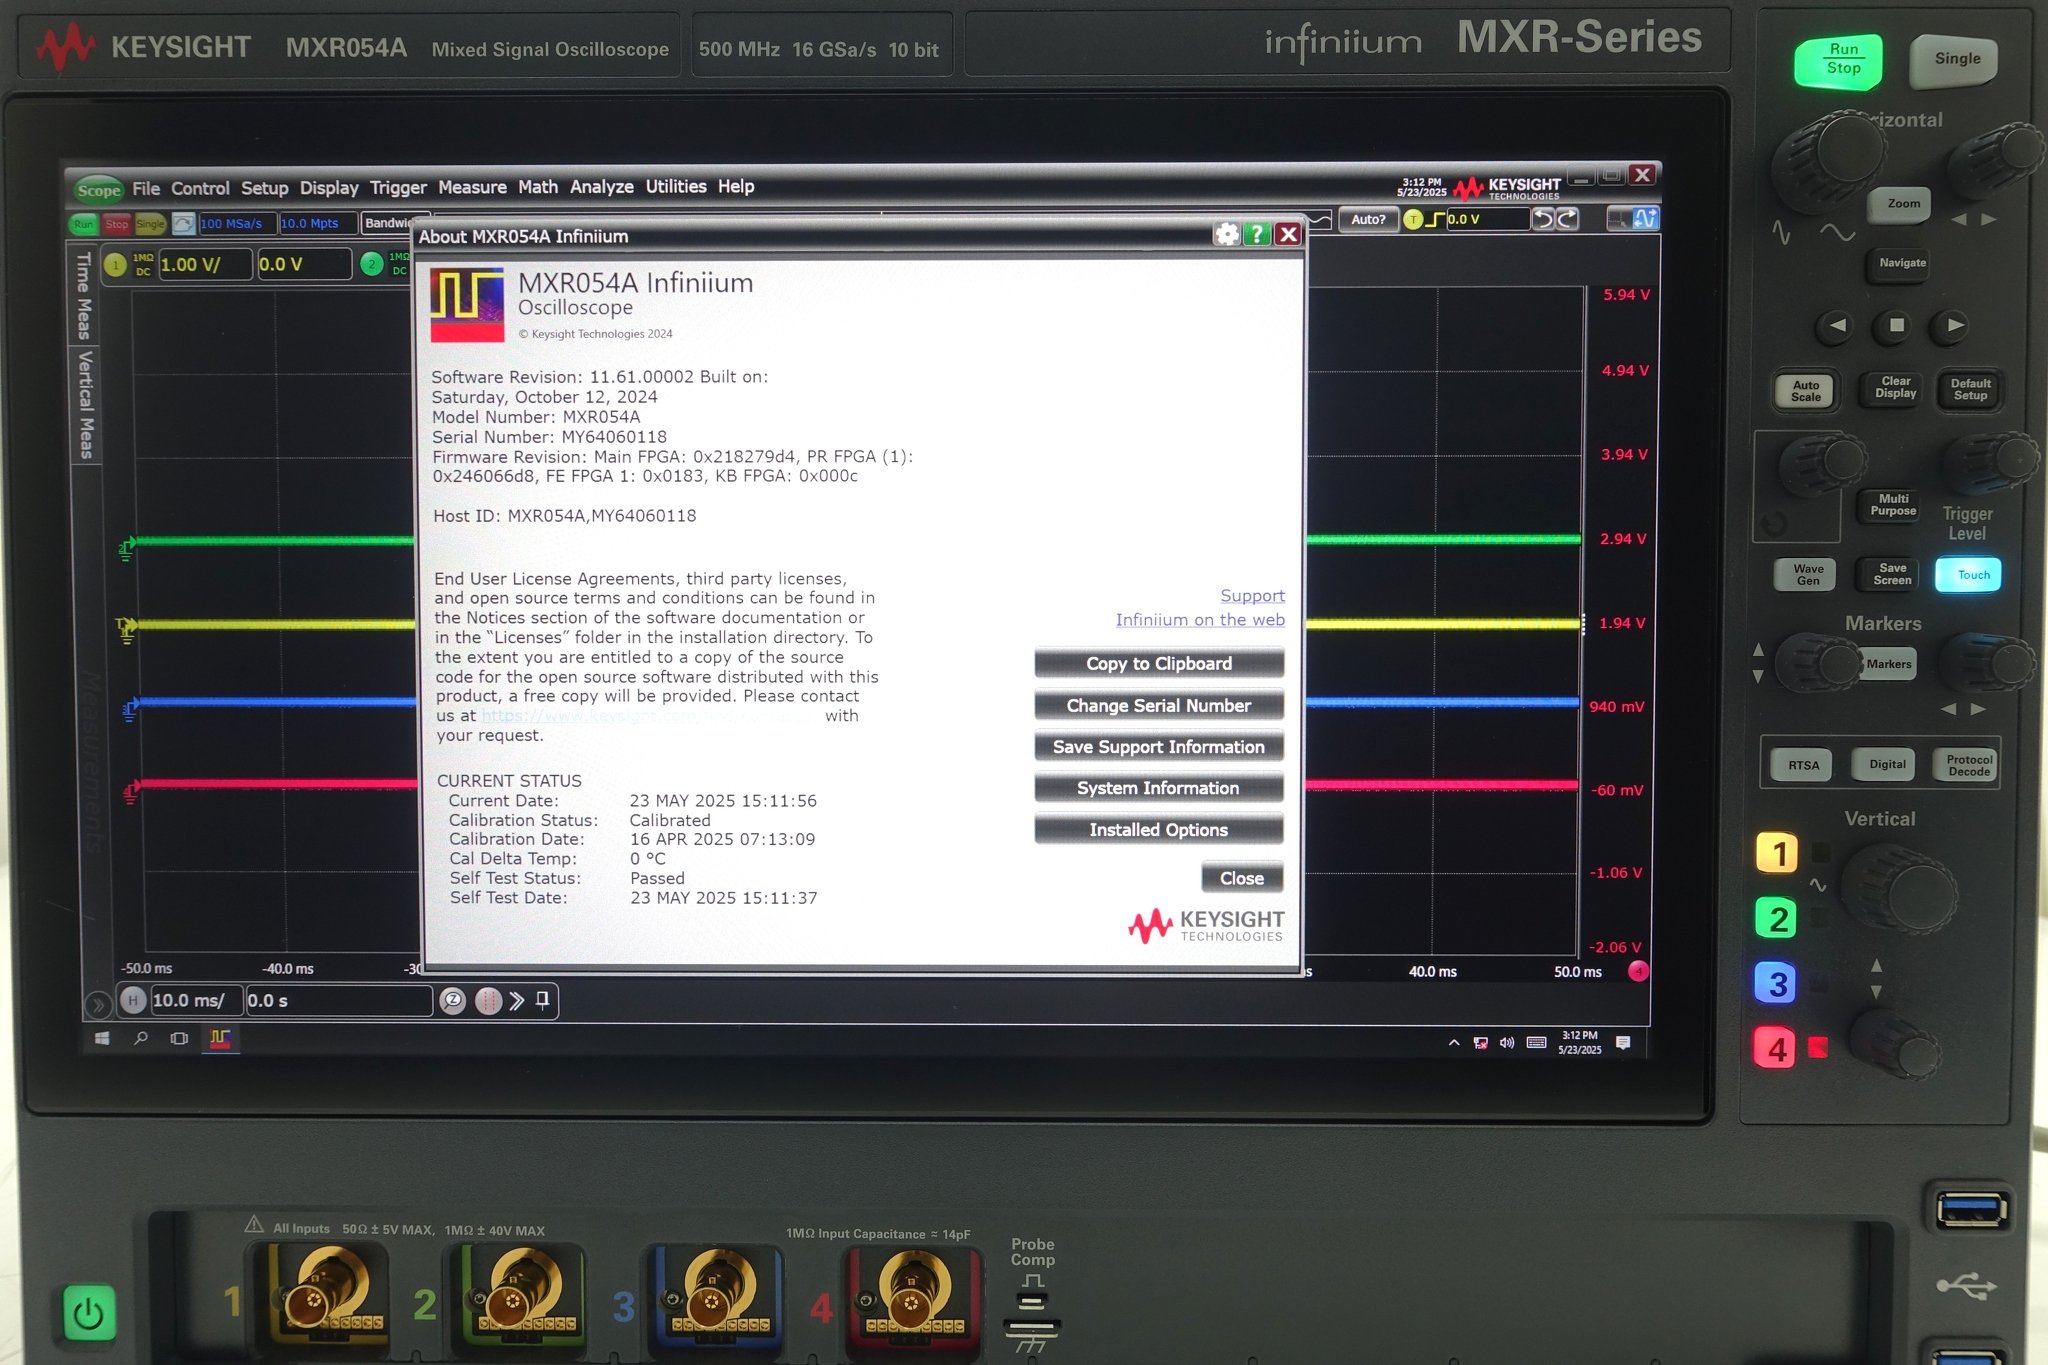Open the Windows Start menu
Viewport: 2048px width, 1365px height.
coord(102,1039)
